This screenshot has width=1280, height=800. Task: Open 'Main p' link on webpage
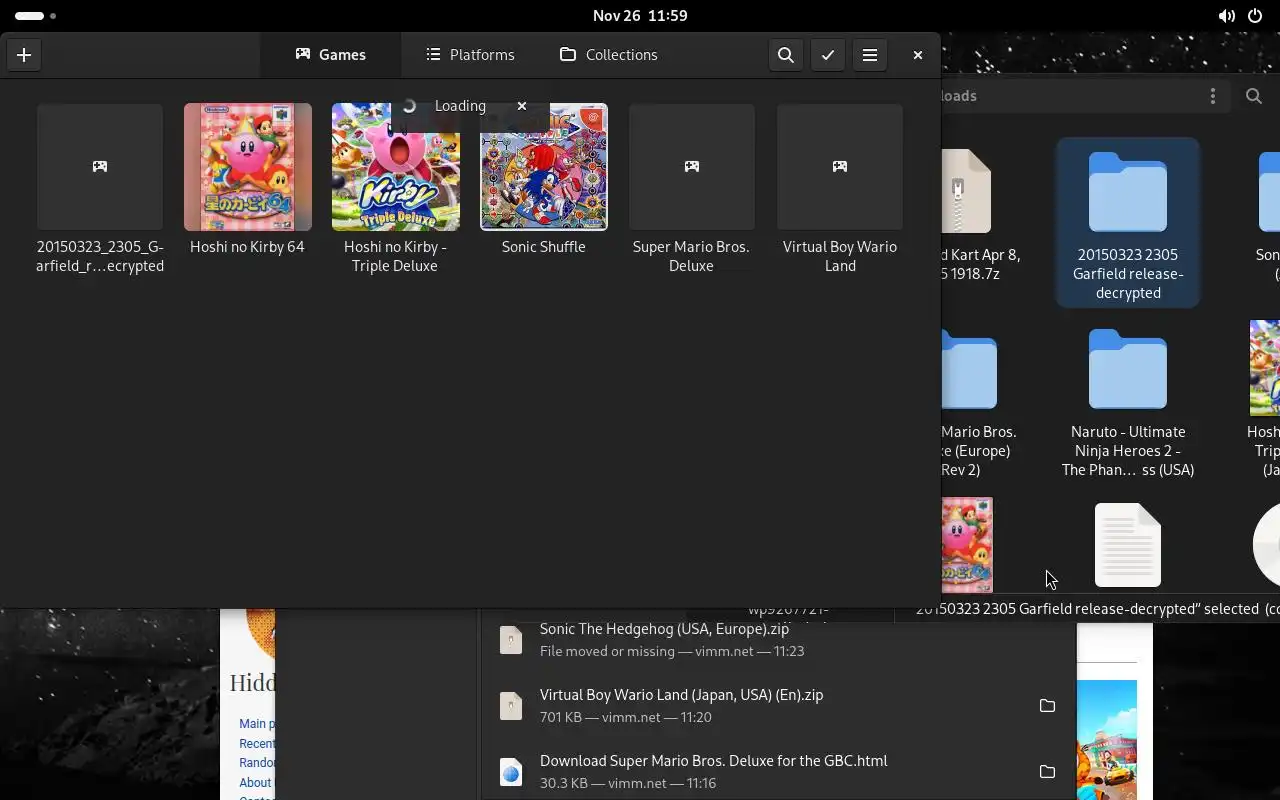[256, 724]
